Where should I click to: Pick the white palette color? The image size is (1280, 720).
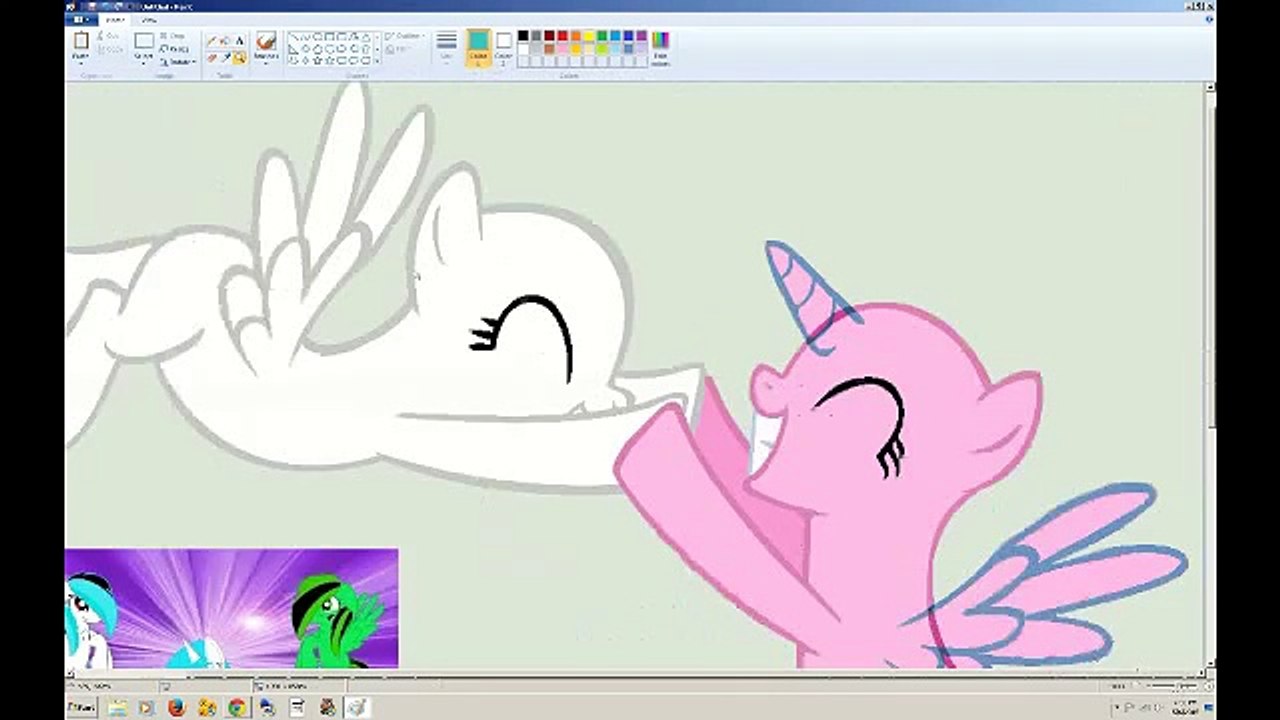tap(523, 48)
